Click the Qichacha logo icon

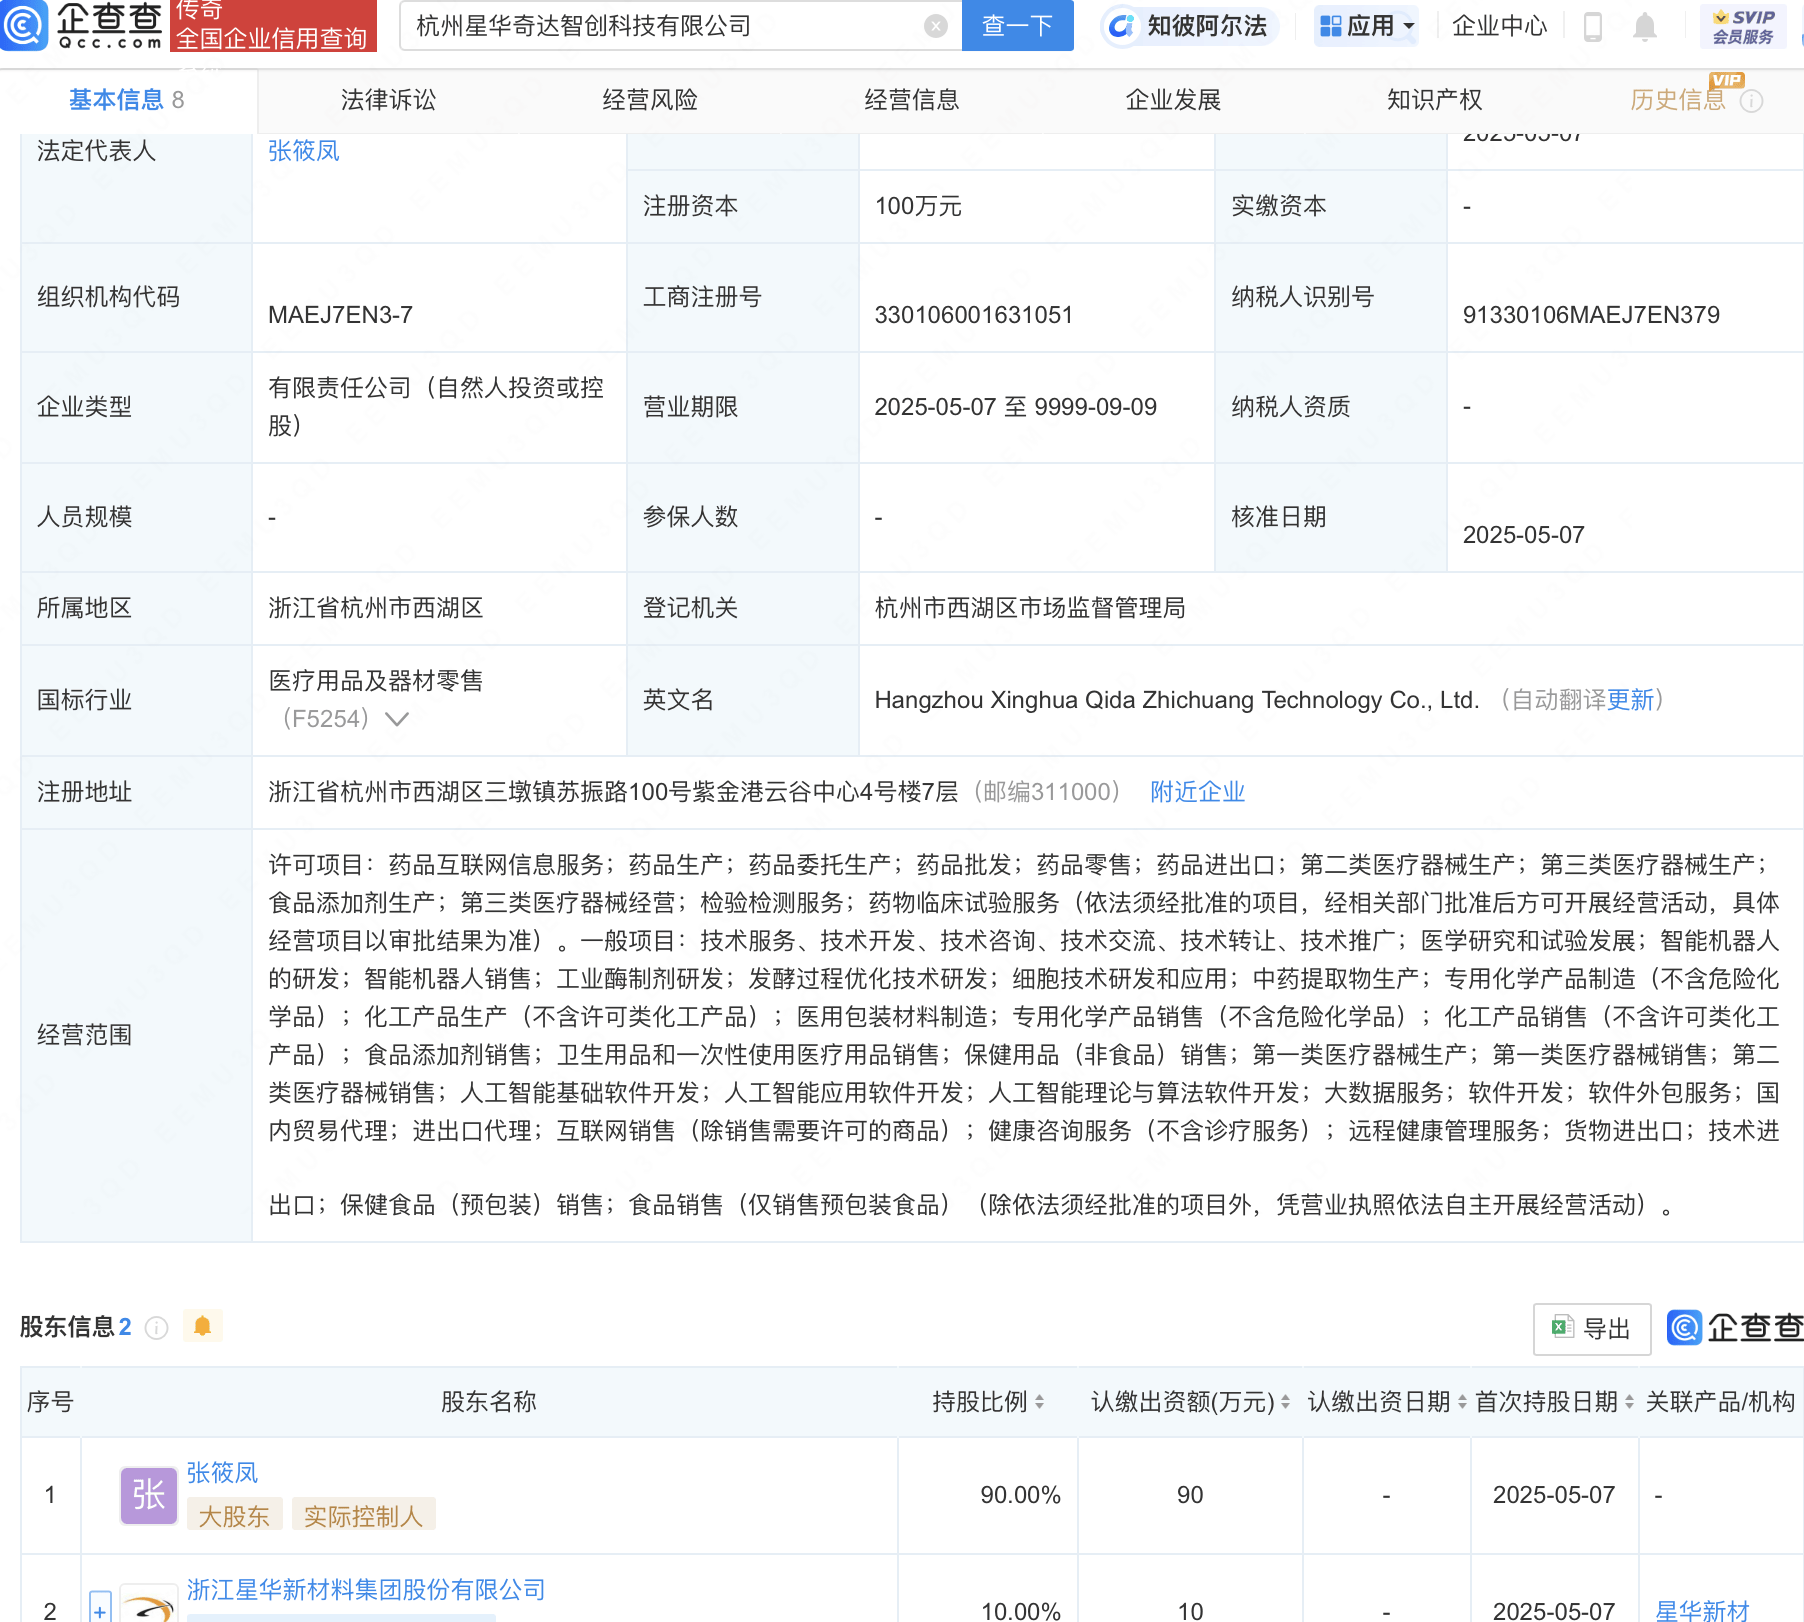[x=24, y=25]
